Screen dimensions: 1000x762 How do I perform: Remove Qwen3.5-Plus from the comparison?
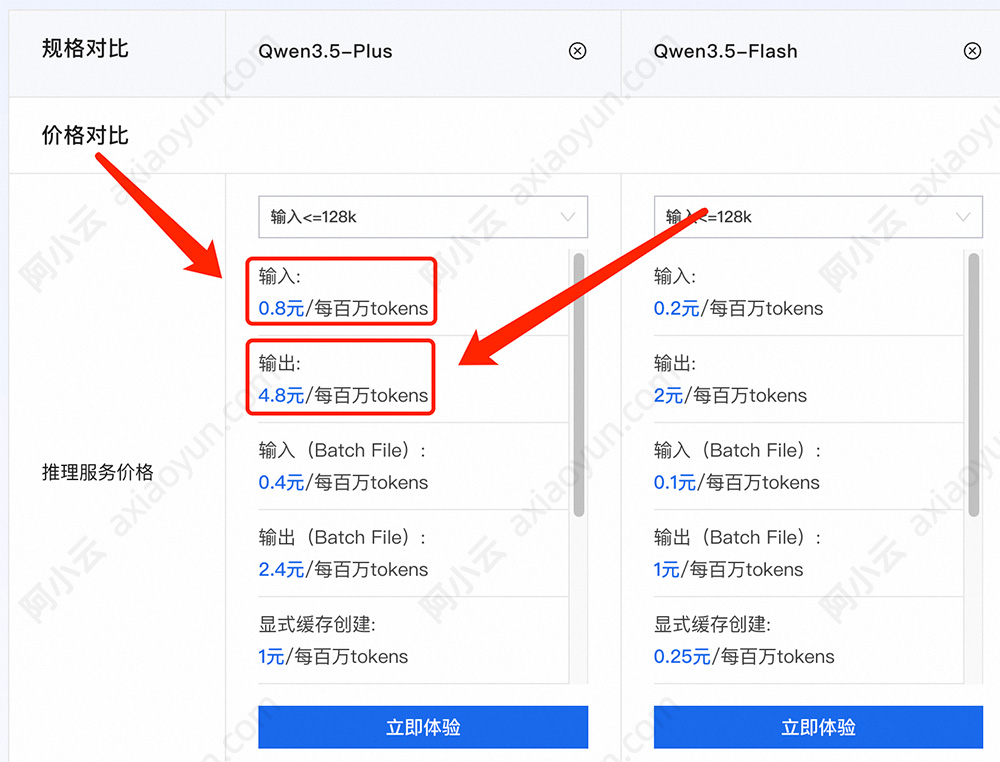coord(577,51)
